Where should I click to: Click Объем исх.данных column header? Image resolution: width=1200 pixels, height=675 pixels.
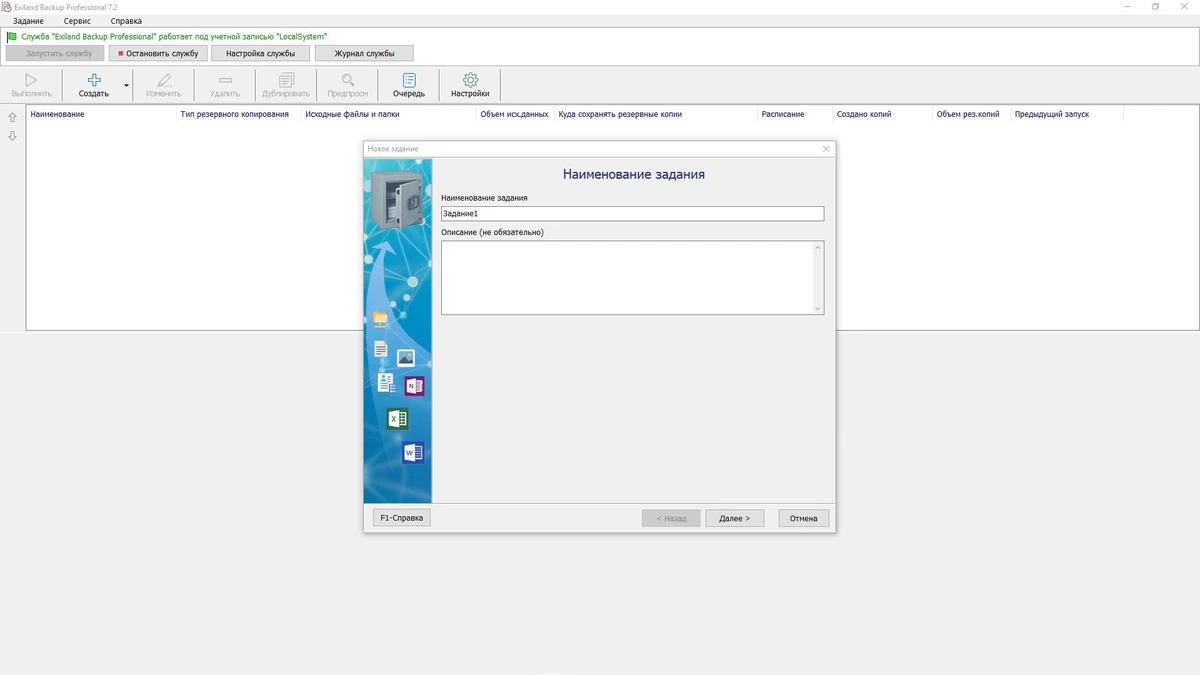pos(514,114)
